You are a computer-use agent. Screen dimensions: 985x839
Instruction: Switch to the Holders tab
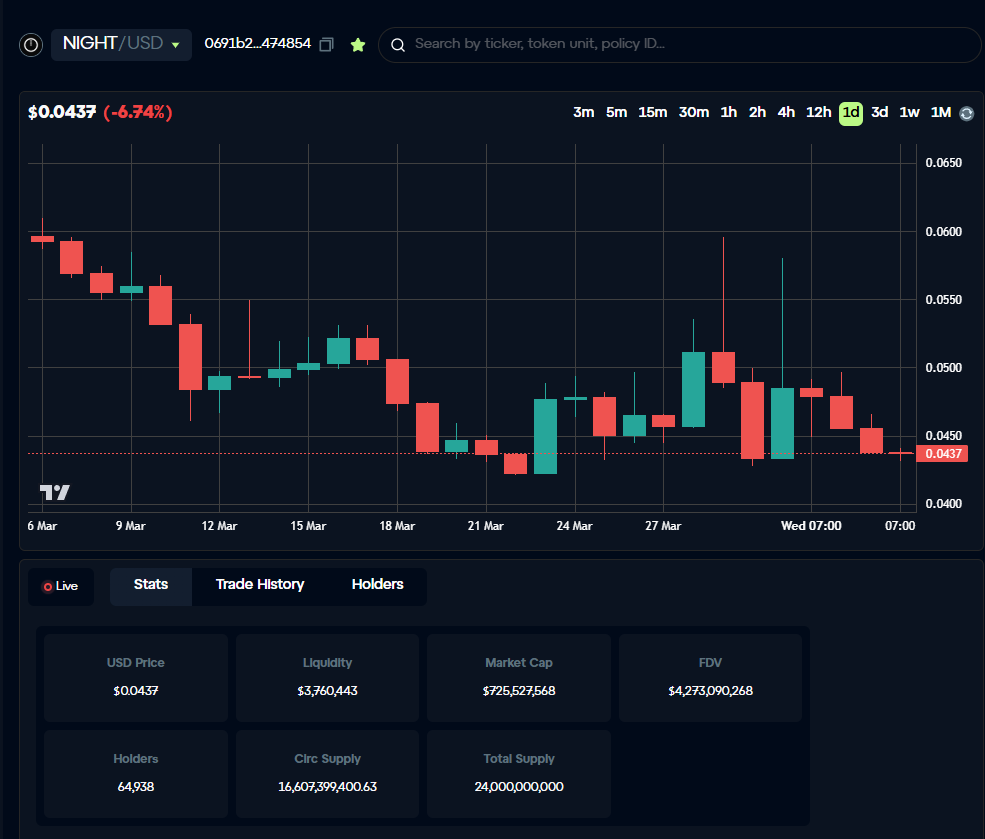(377, 585)
